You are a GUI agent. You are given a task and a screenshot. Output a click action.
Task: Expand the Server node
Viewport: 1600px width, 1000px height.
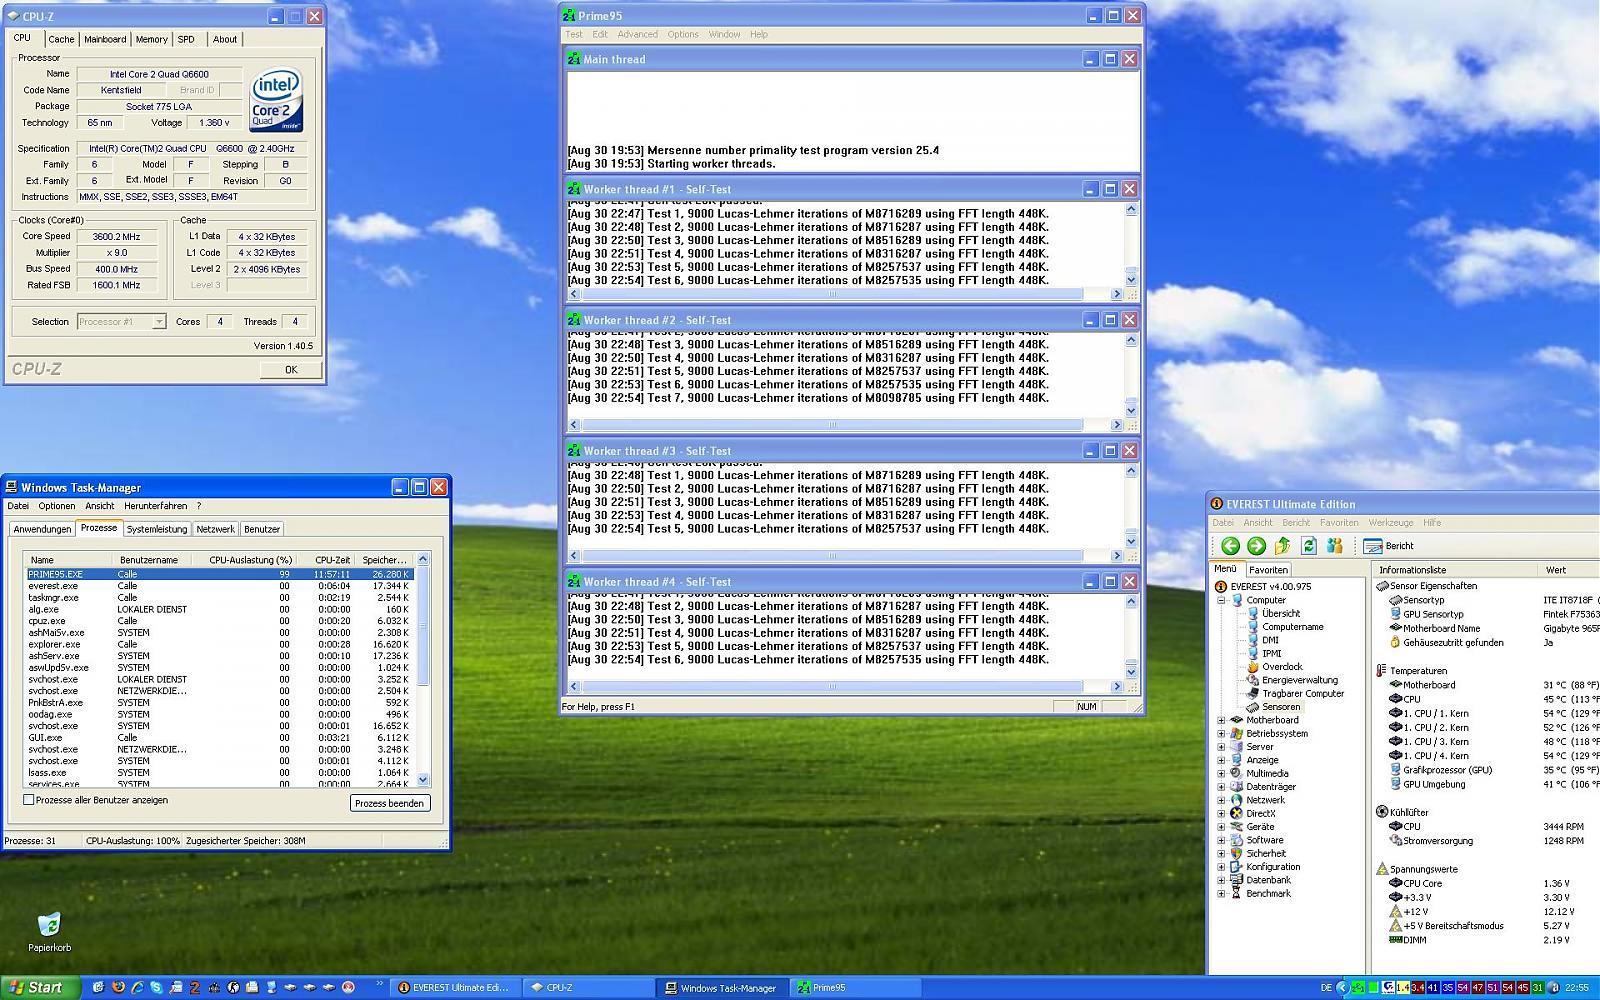tap(1221, 747)
